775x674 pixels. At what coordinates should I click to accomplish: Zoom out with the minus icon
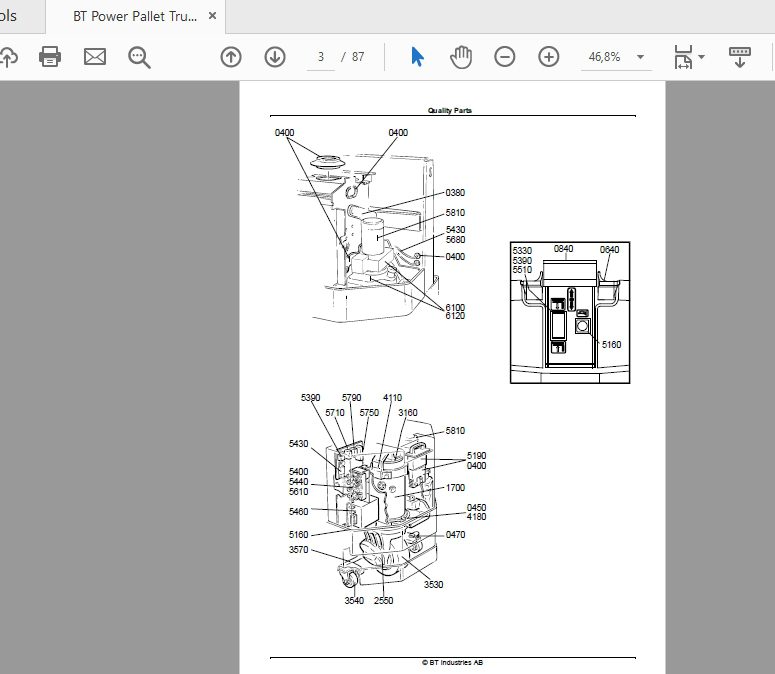(x=505, y=57)
